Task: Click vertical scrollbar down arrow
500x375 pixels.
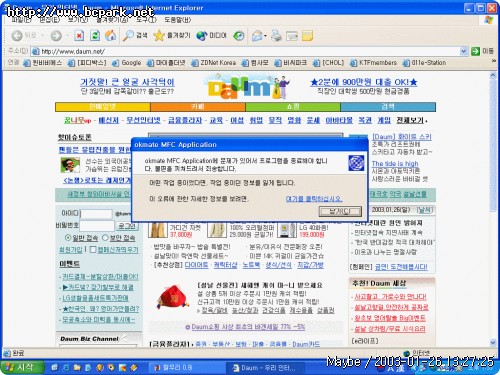Action: (x=493, y=342)
